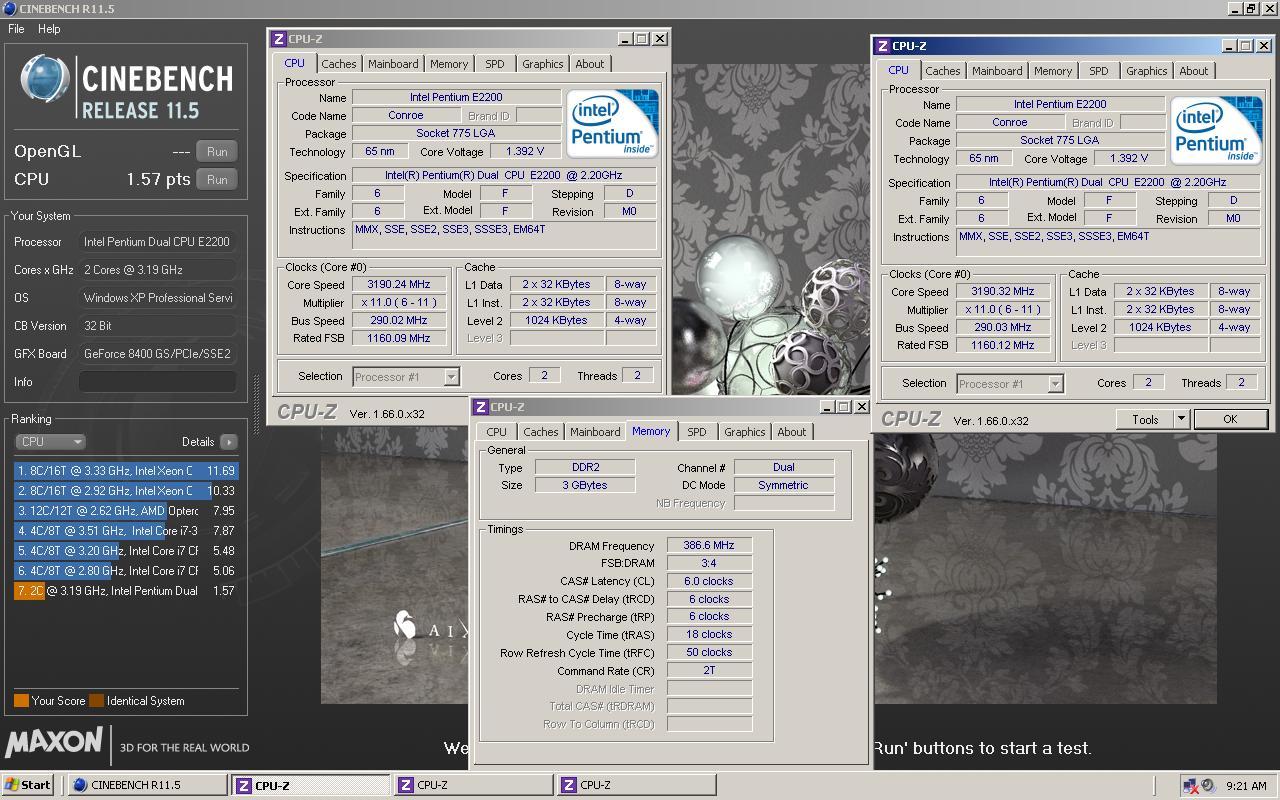Viewport: 1280px width, 800px height.
Task: Select ranking entry 12C/12T @ 2.62 GHz AMD
Action: (126, 510)
